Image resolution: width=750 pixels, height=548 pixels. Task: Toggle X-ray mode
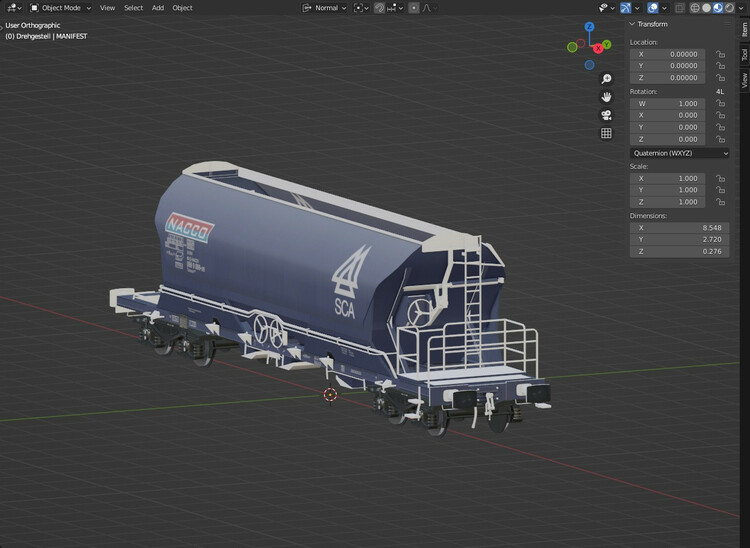click(x=680, y=8)
